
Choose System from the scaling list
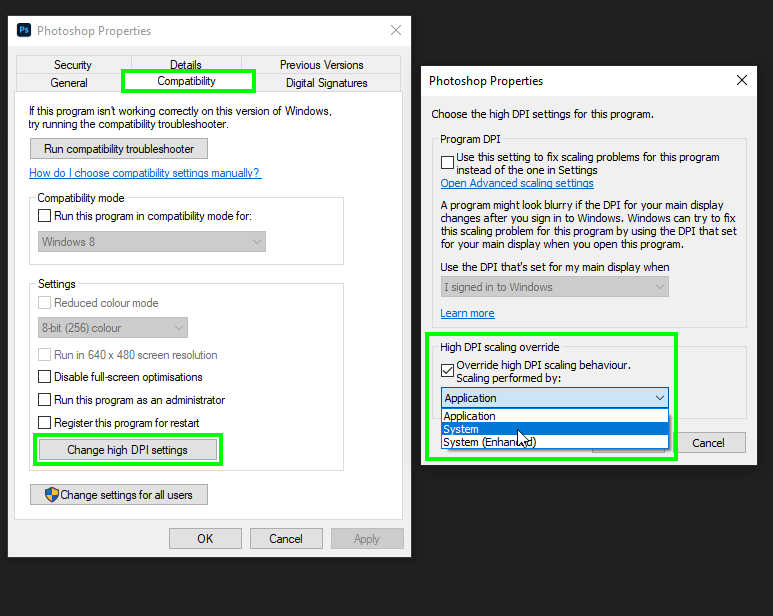555,429
